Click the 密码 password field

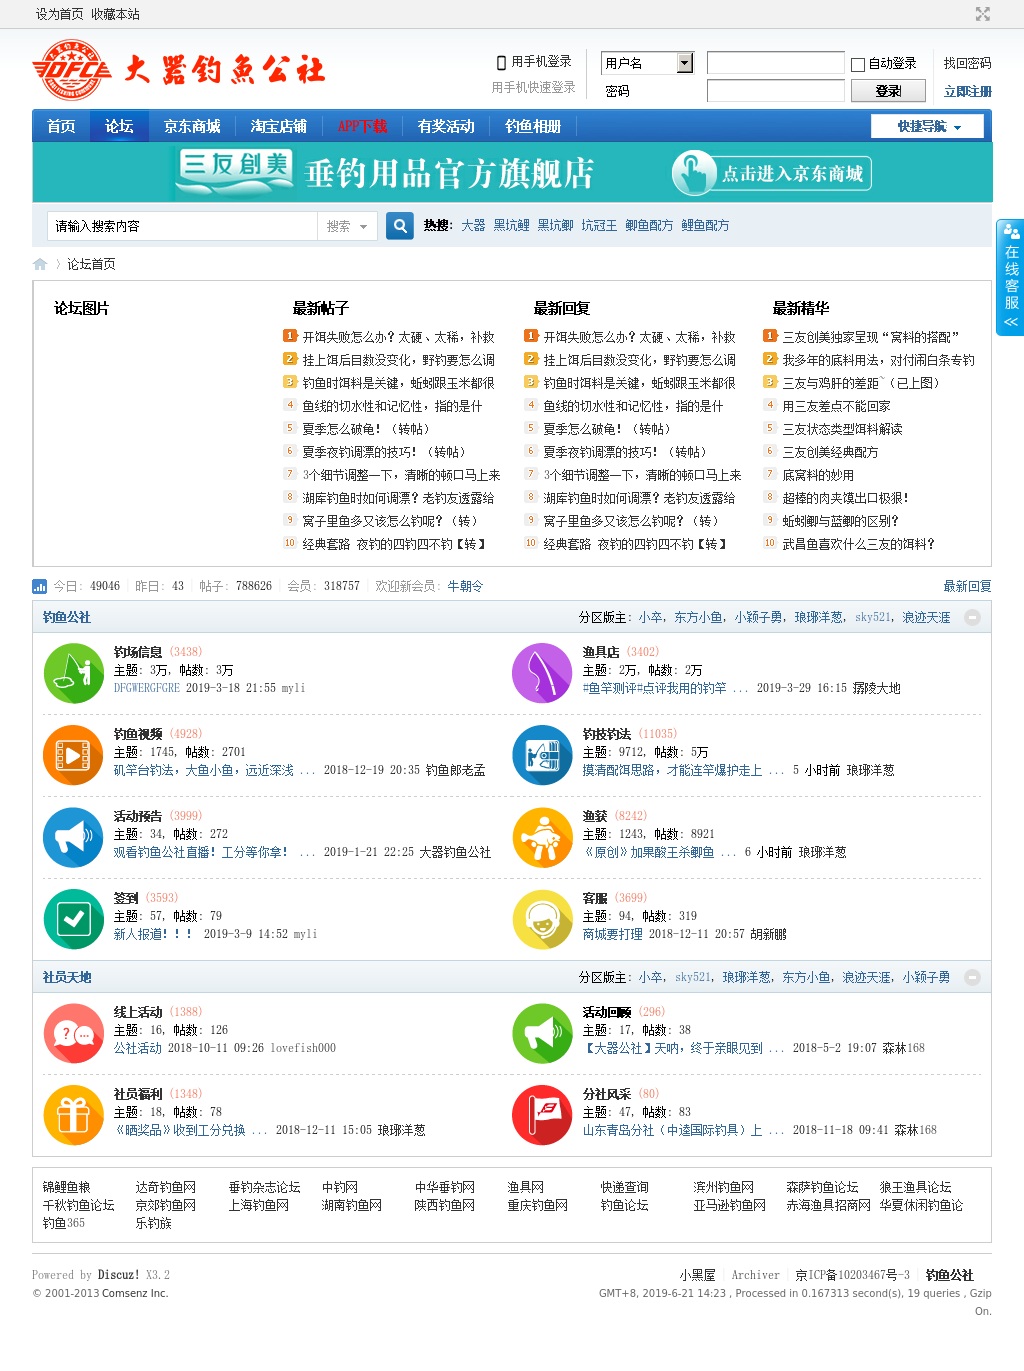point(776,91)
